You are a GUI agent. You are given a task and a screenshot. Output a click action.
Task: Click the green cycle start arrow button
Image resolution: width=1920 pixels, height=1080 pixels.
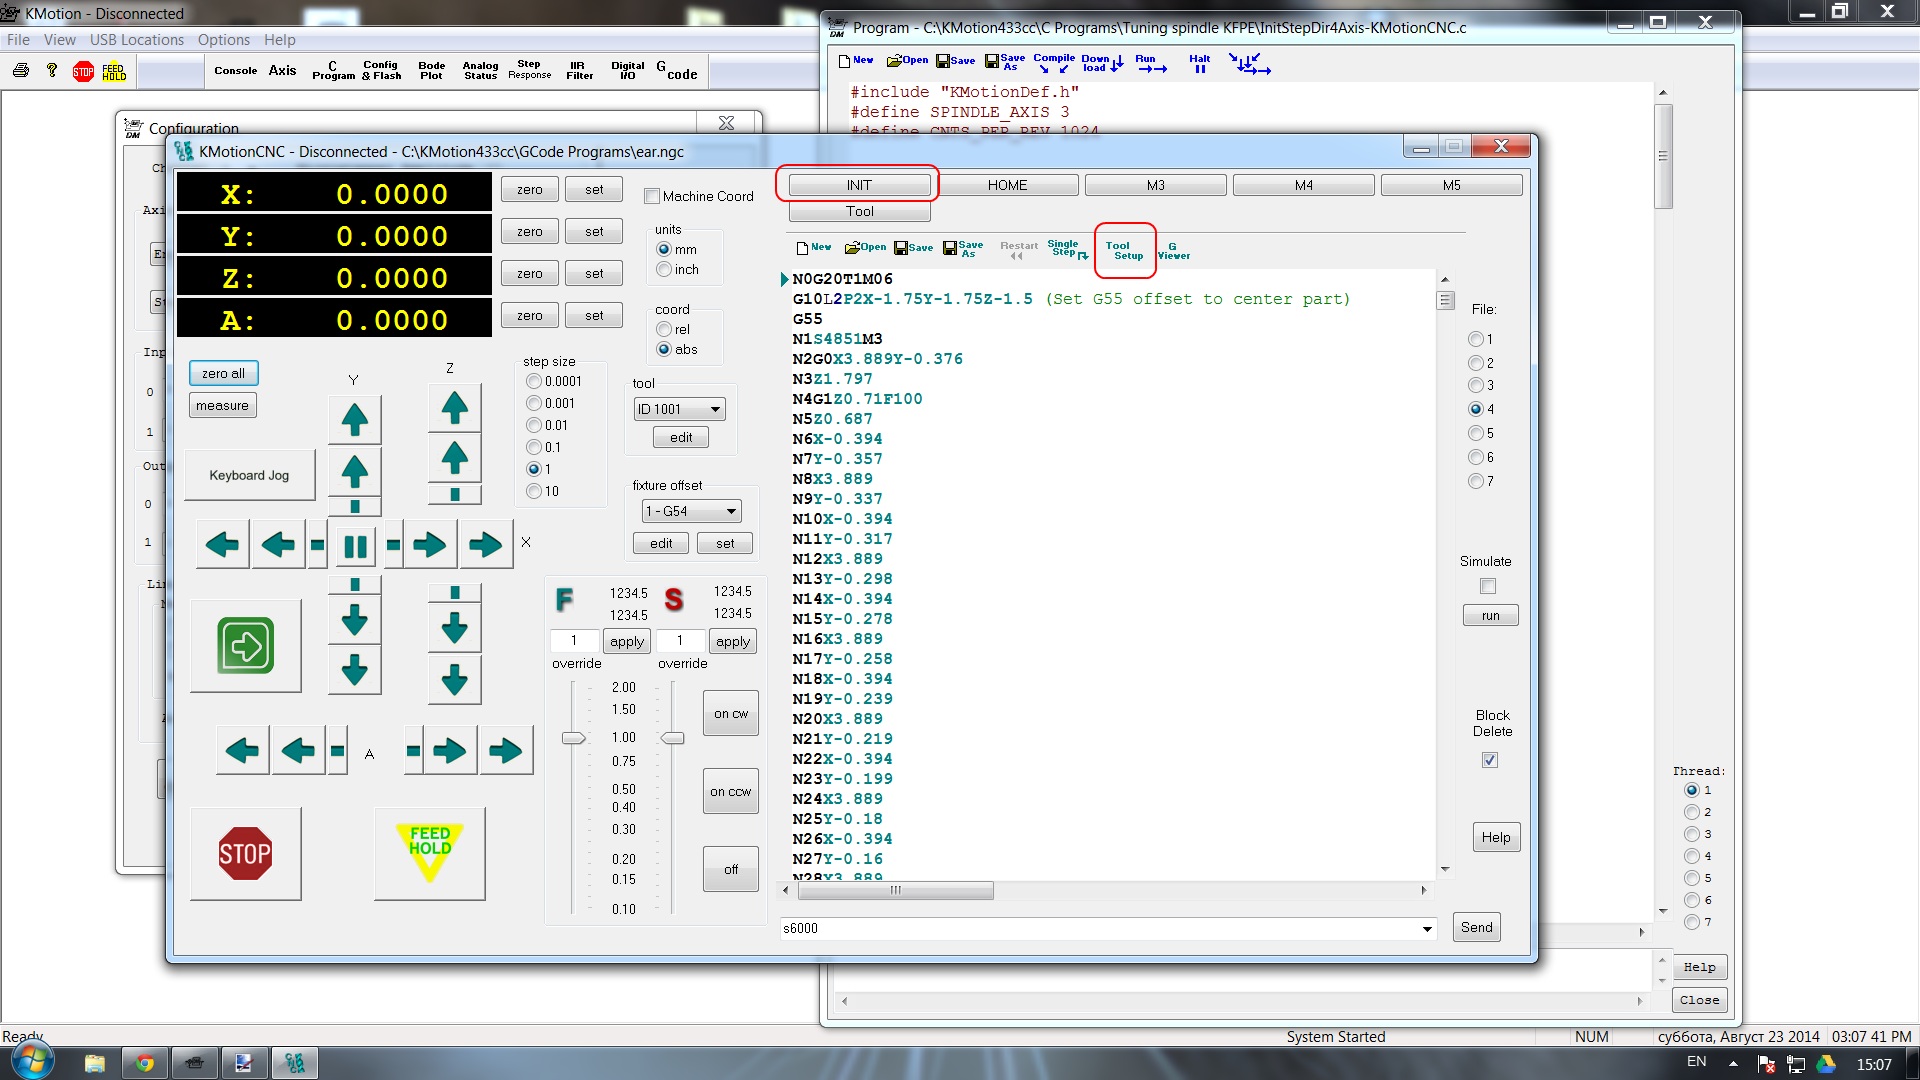[245, 645]
